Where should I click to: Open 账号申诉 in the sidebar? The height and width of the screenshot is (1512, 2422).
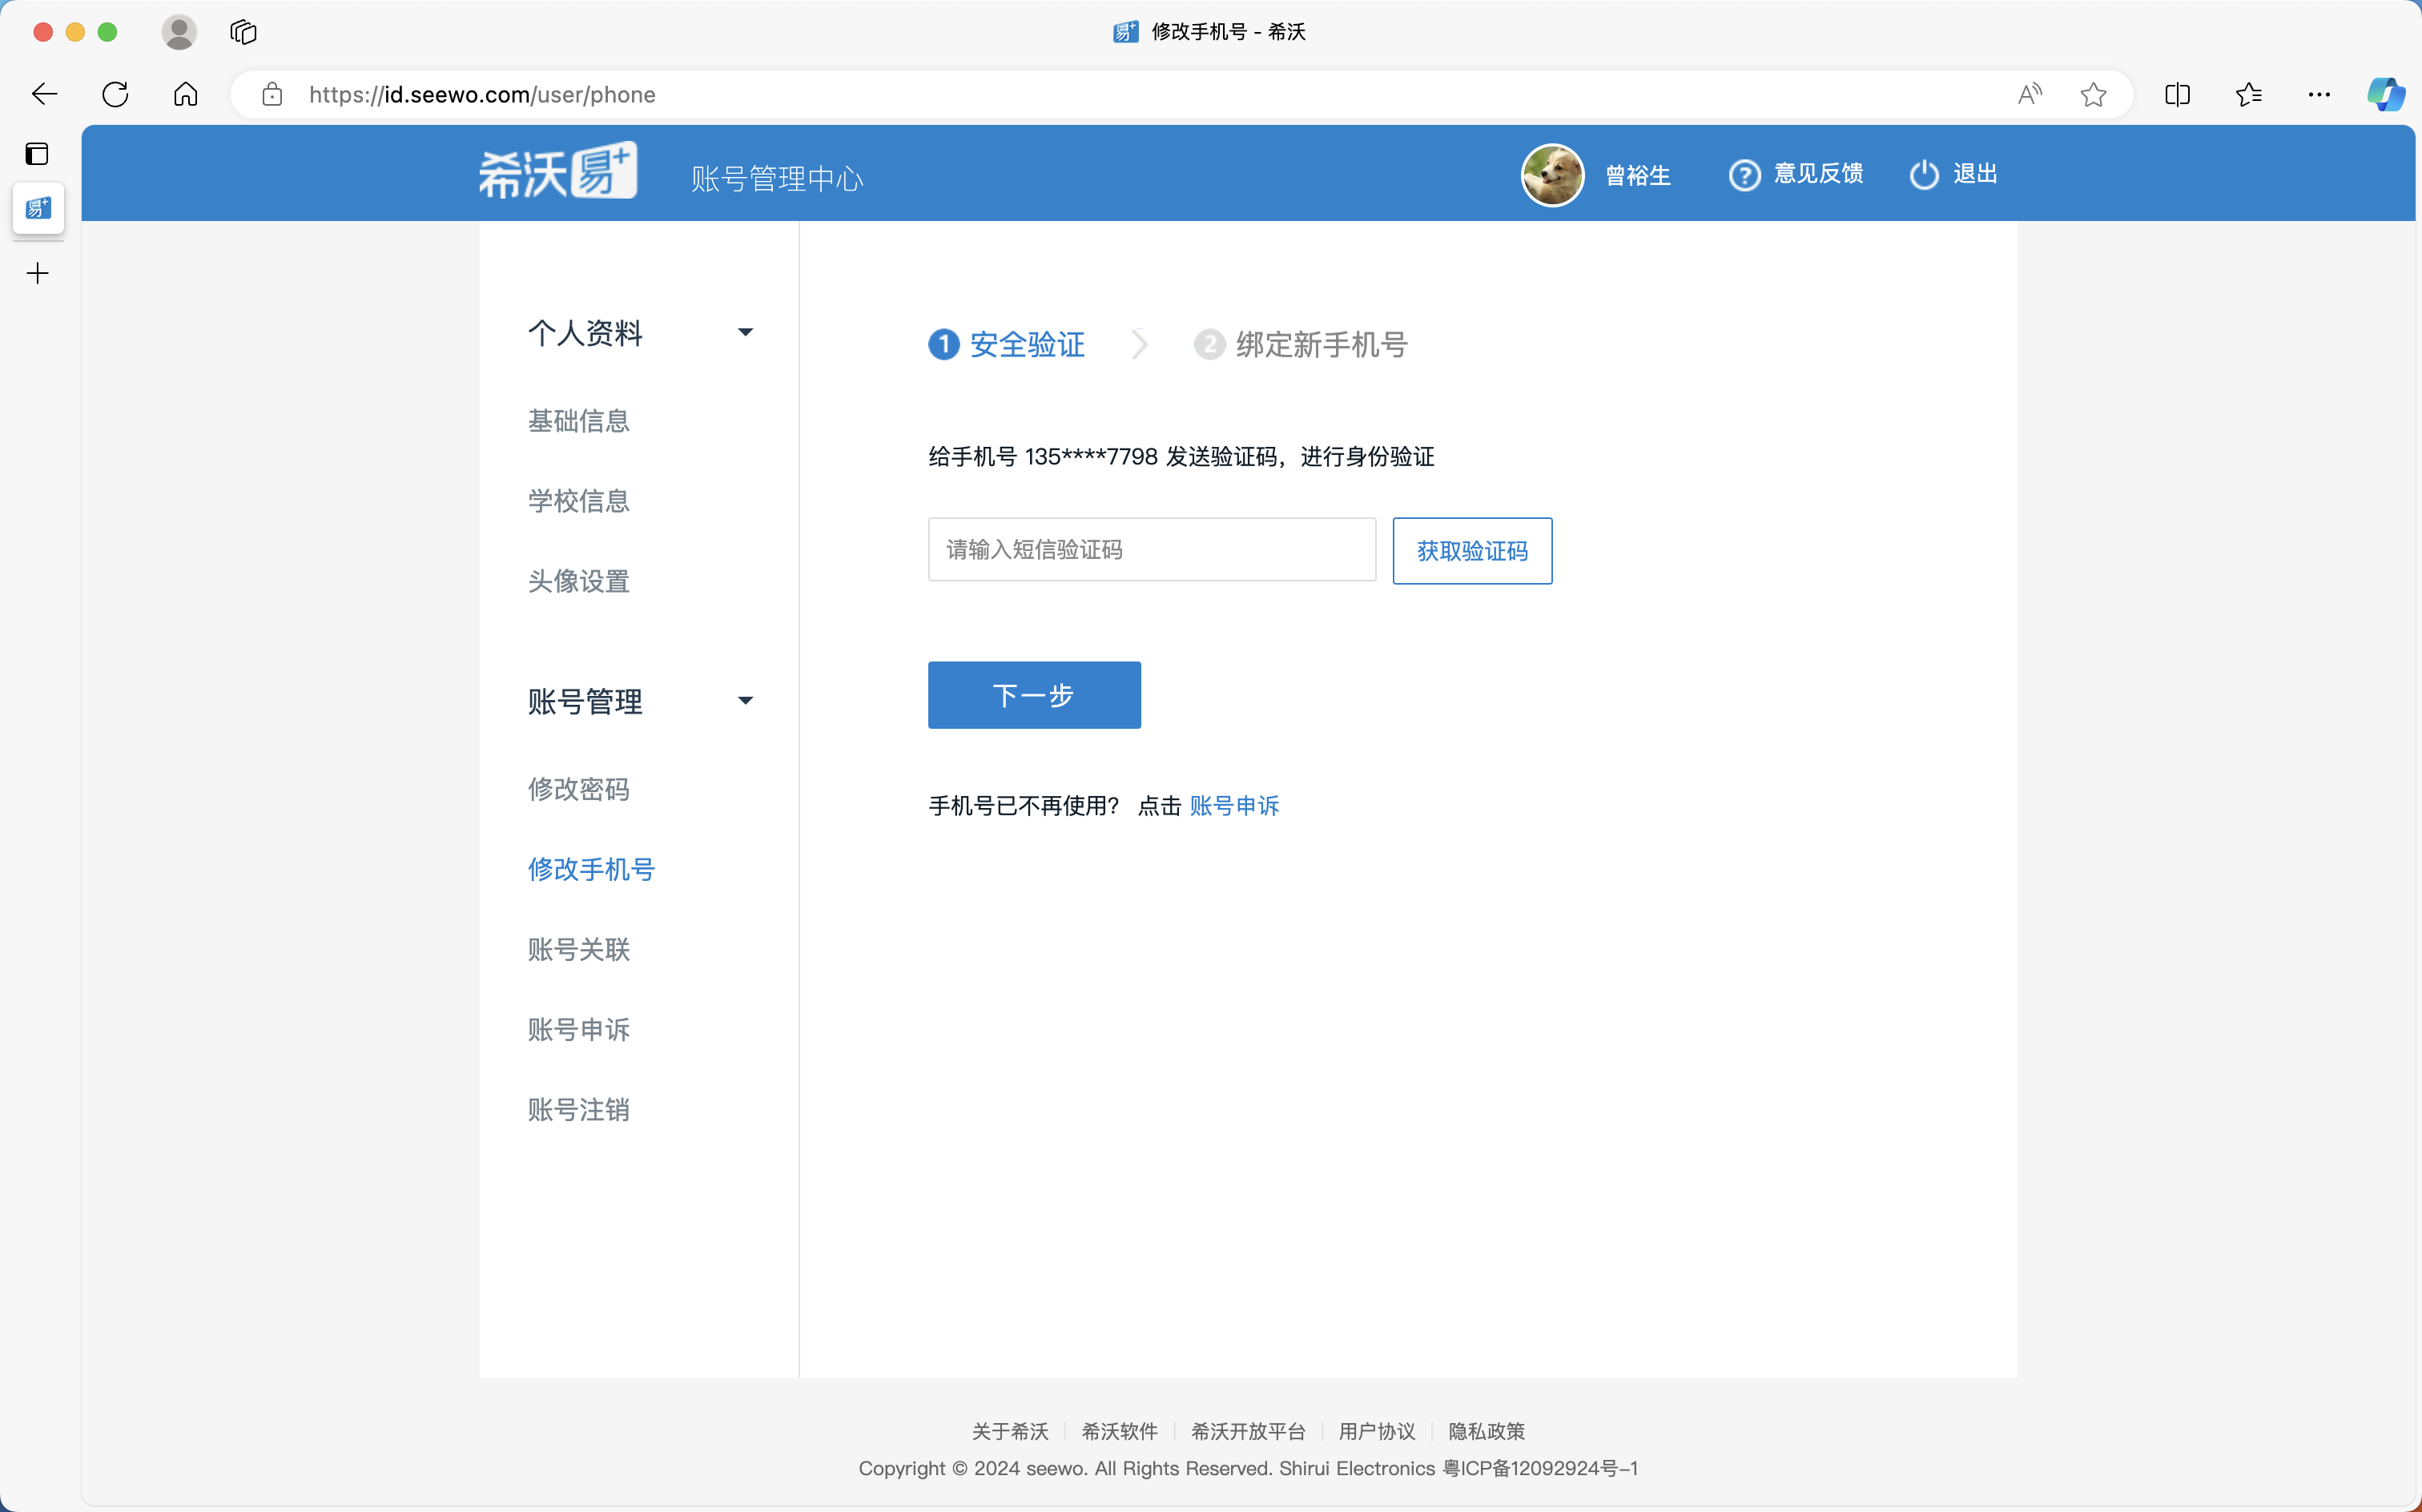(579, 1029)
